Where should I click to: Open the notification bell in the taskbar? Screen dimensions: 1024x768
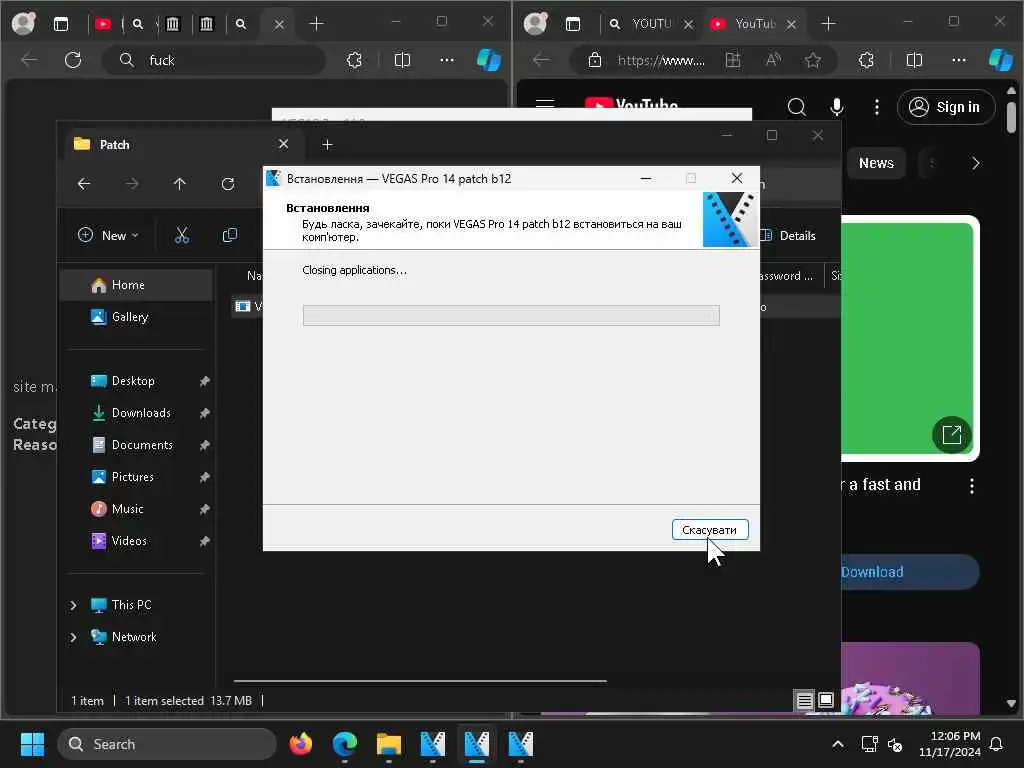(997, 744)
